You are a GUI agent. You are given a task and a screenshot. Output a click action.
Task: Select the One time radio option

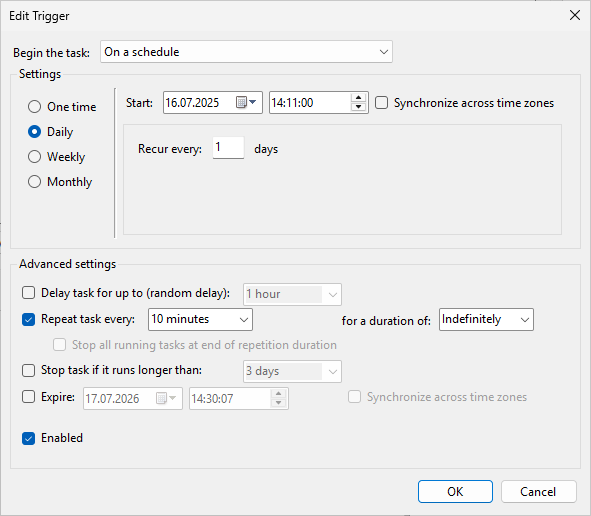(x=34, y=107)
